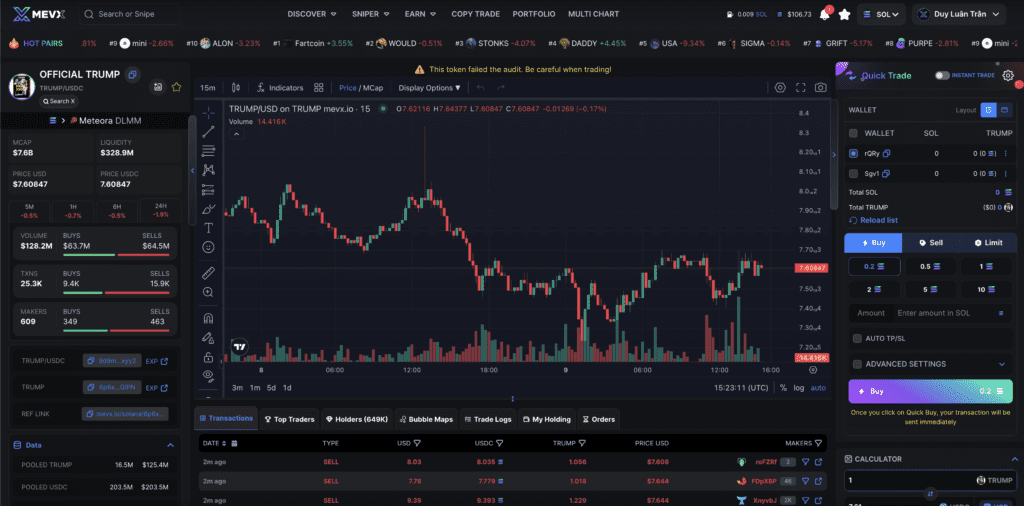
Task: Open the Bubble Maps tab
Action: 426,419
